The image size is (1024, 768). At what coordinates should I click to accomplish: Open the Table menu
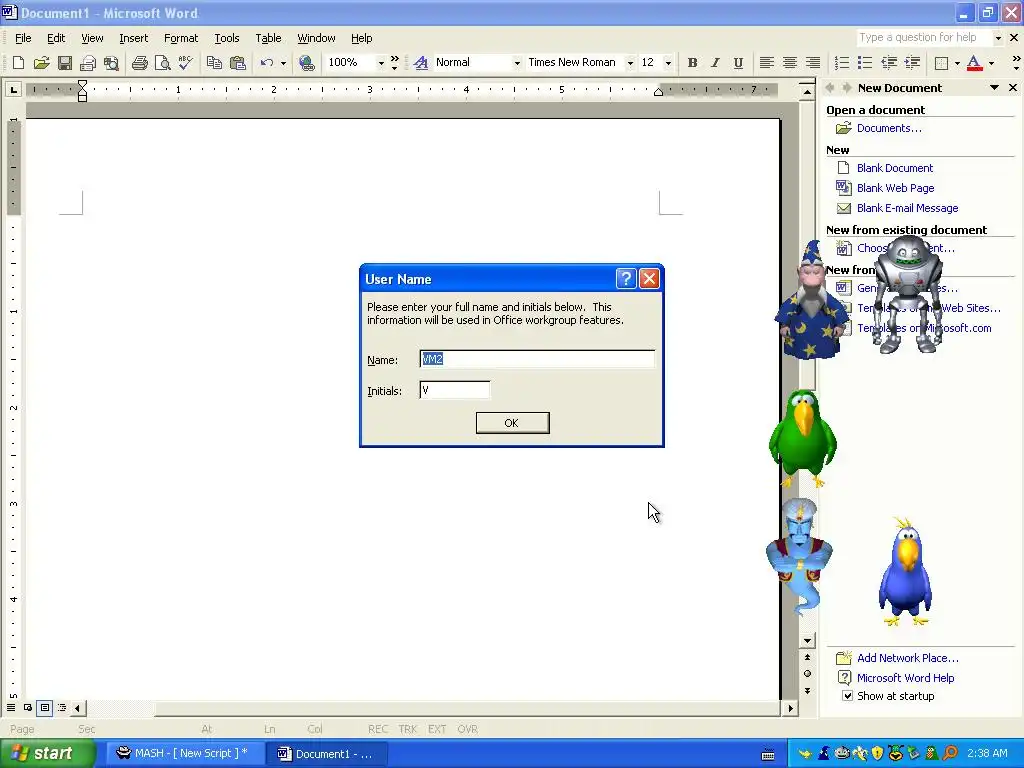click(268, 38)
